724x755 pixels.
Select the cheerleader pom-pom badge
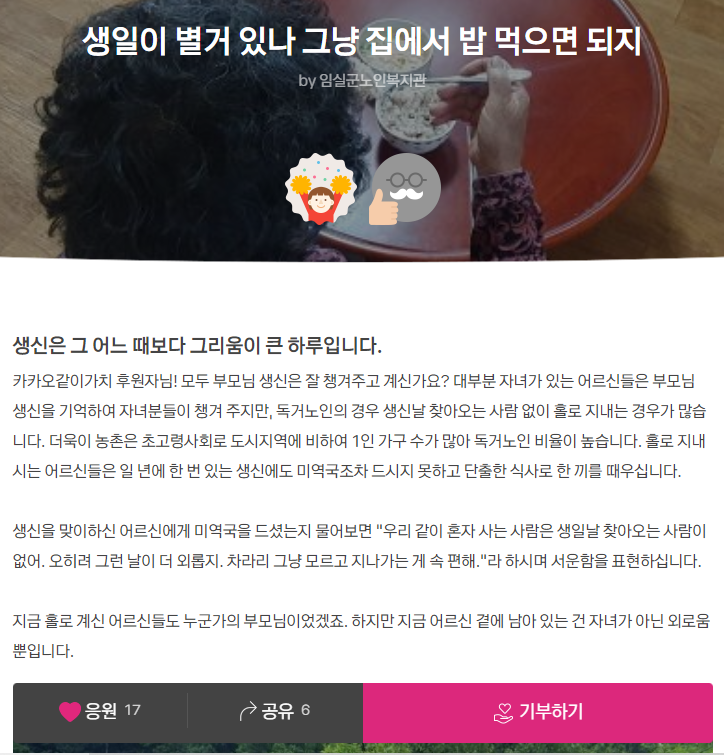point(321,189)
